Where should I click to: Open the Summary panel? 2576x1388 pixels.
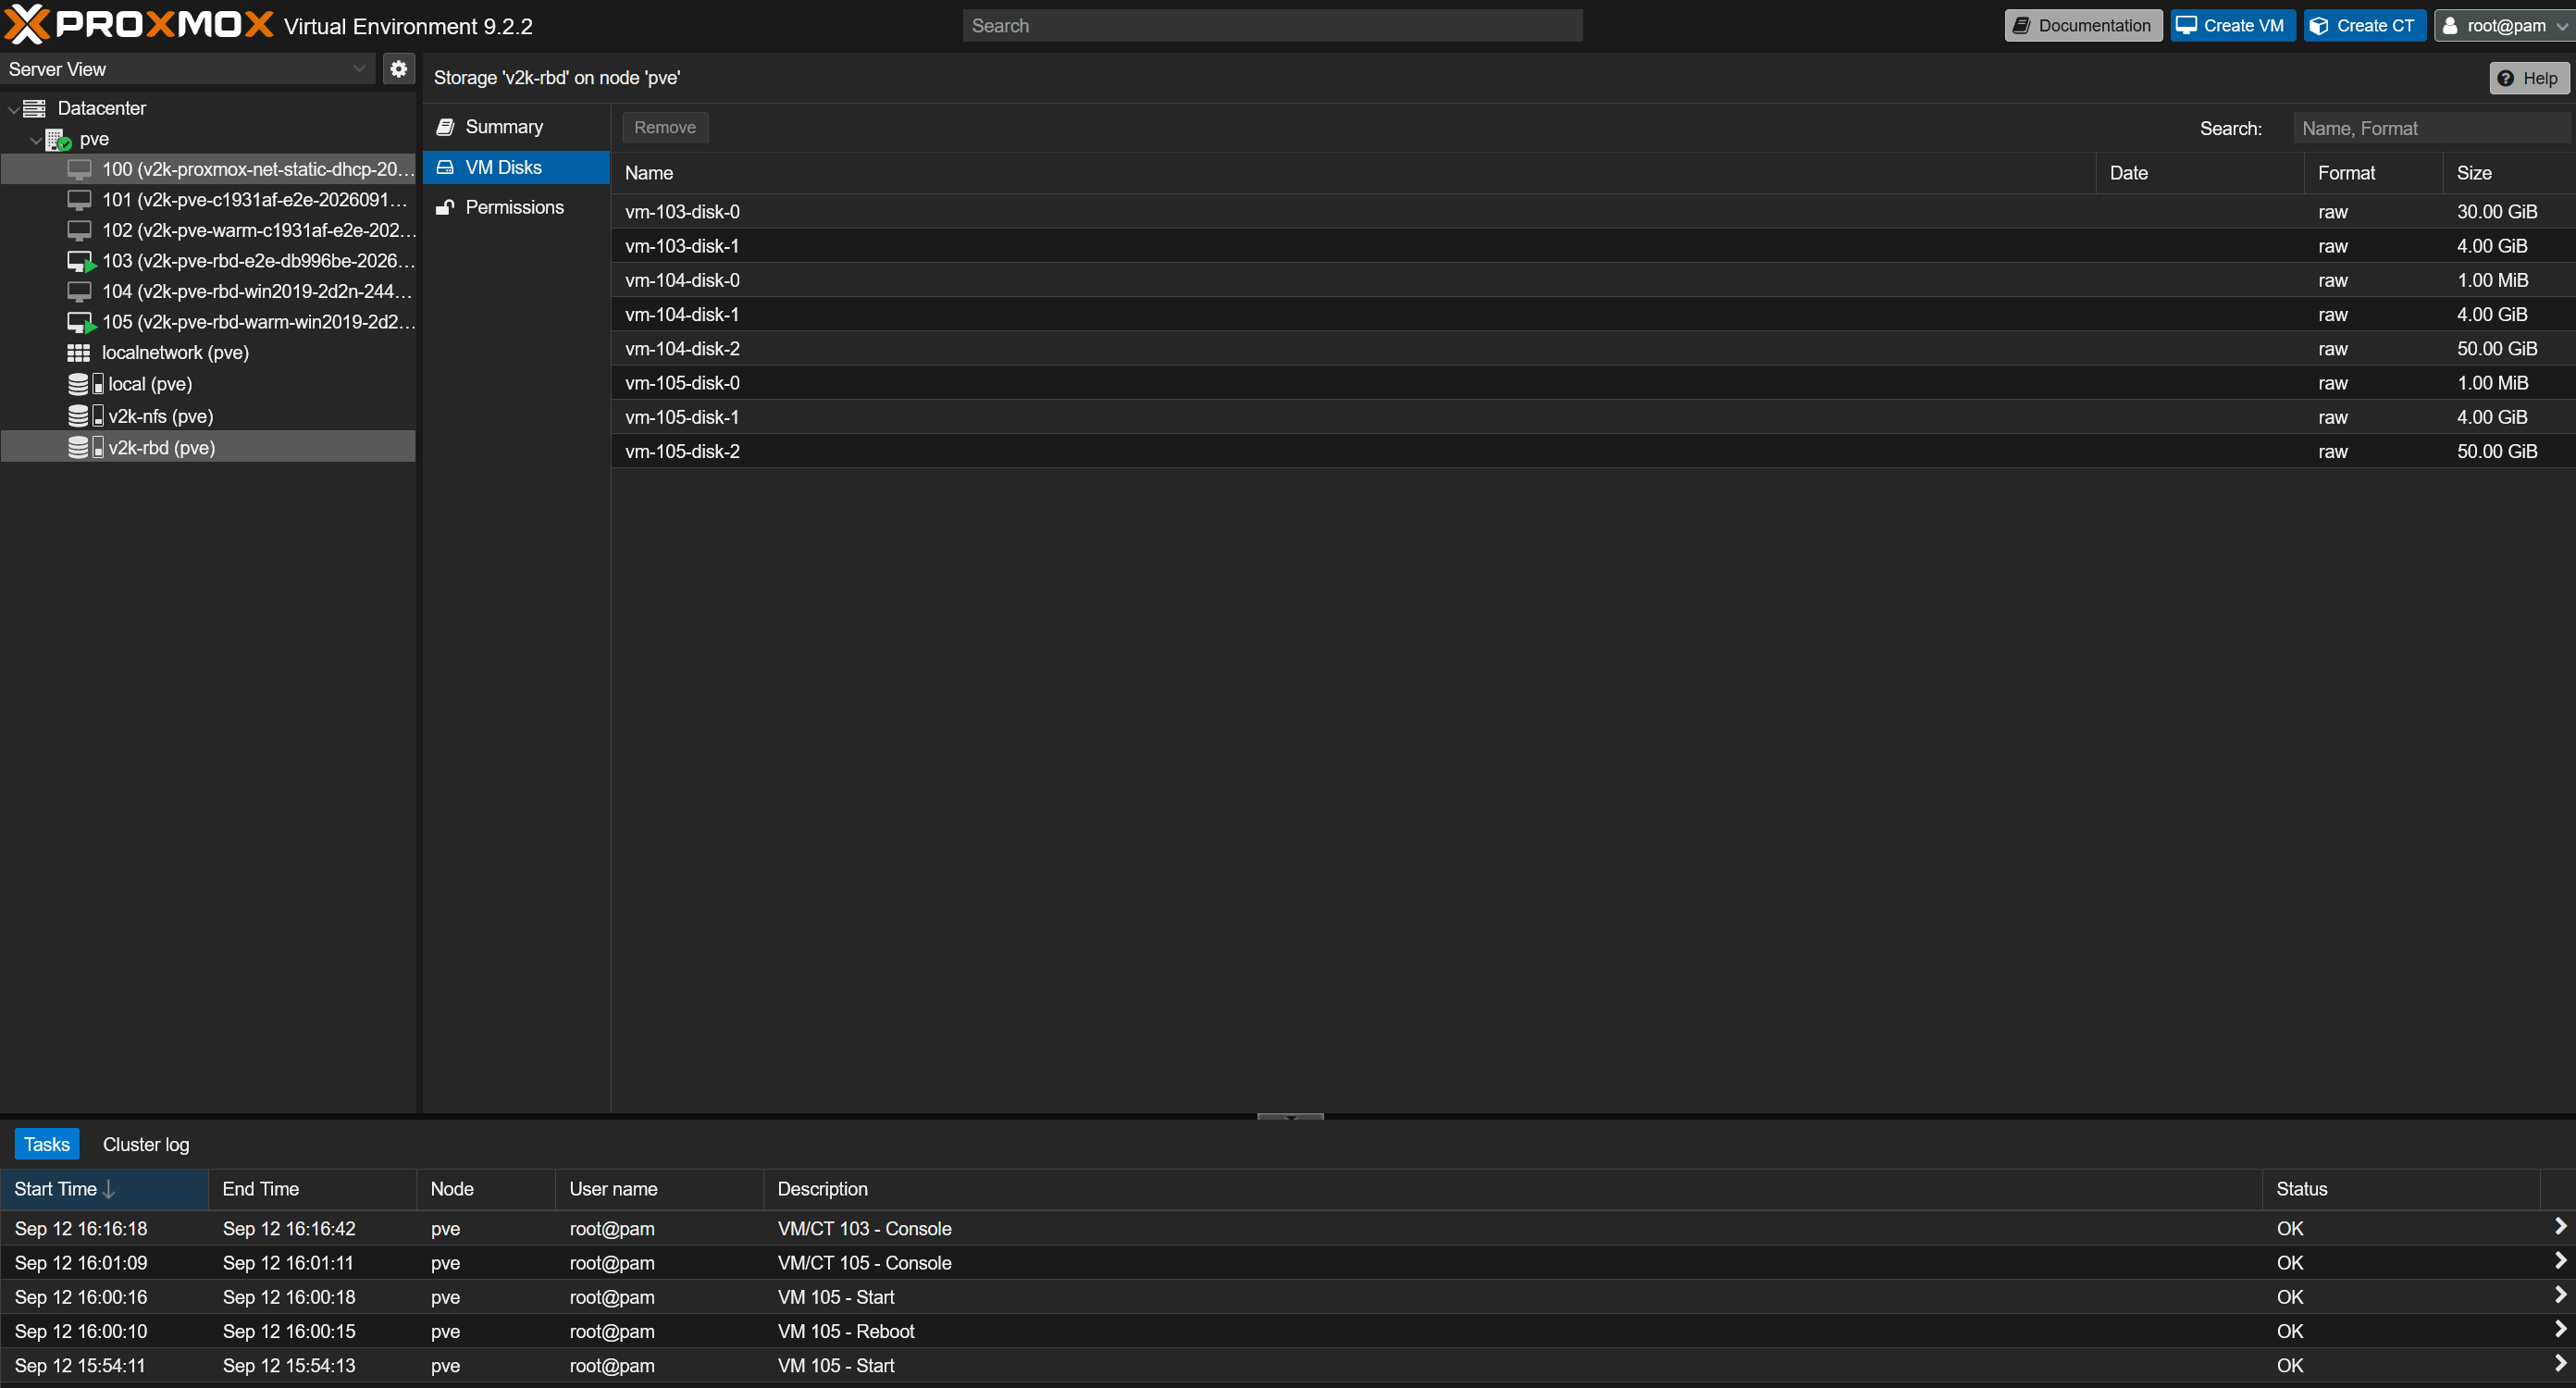tap(516, 127)
